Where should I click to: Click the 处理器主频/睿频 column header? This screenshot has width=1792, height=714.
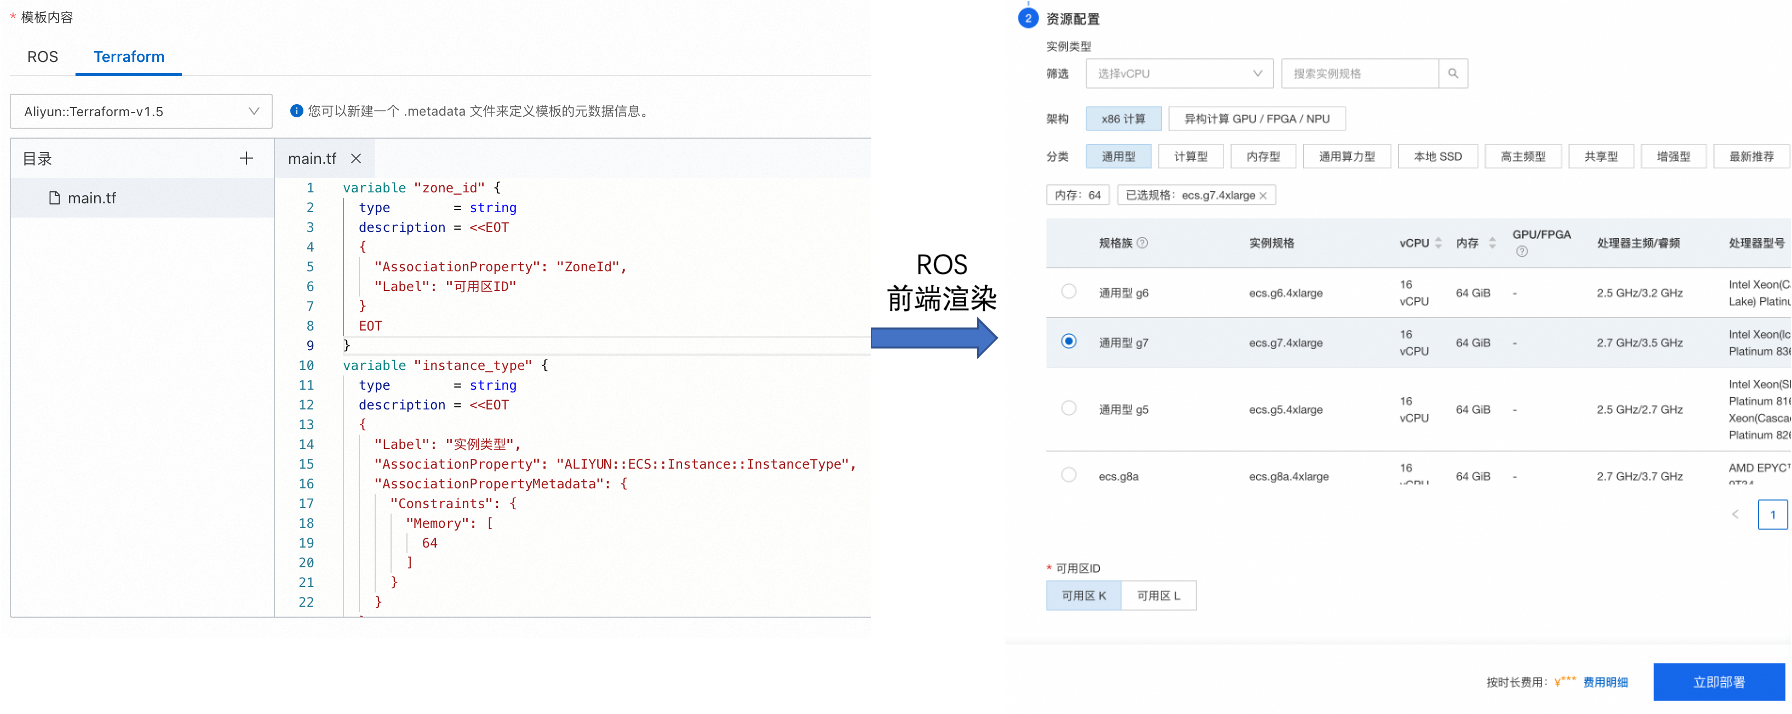(x=1639, y=243)
